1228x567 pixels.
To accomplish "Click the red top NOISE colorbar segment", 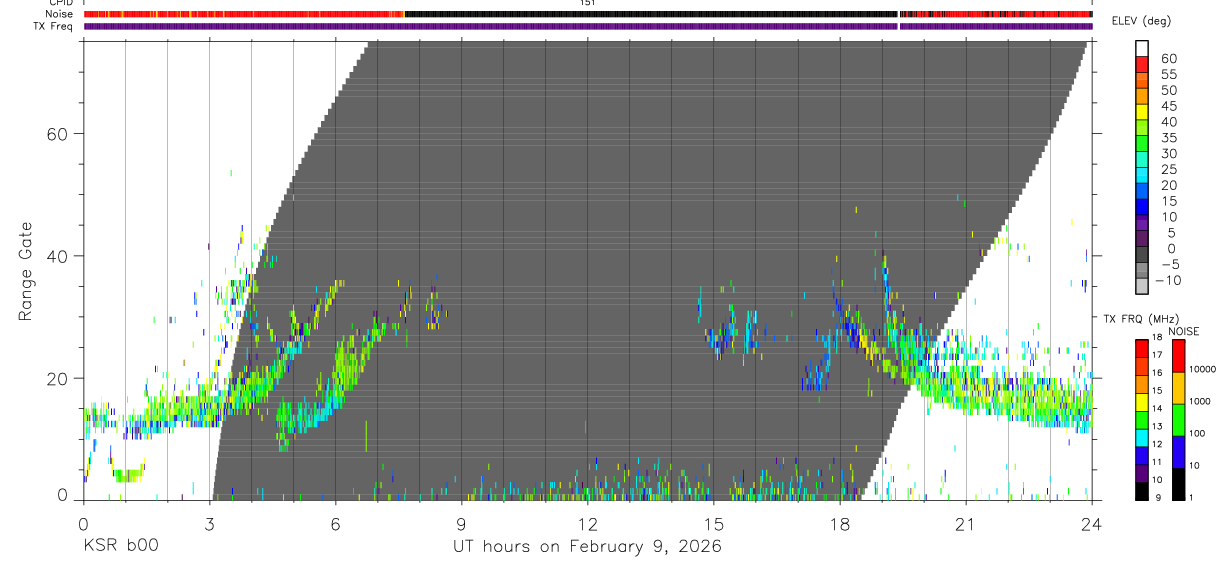I will 1178,356.
